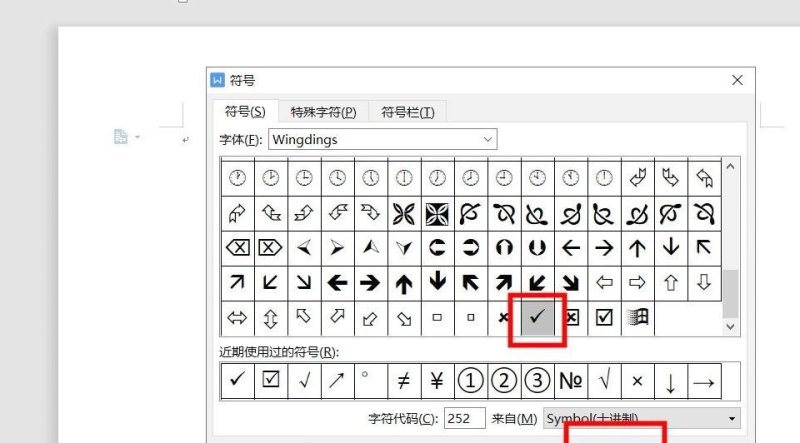The image size is (800, 443).
Task: Select the bold left arrow symbol
Action: click(337, 282)
